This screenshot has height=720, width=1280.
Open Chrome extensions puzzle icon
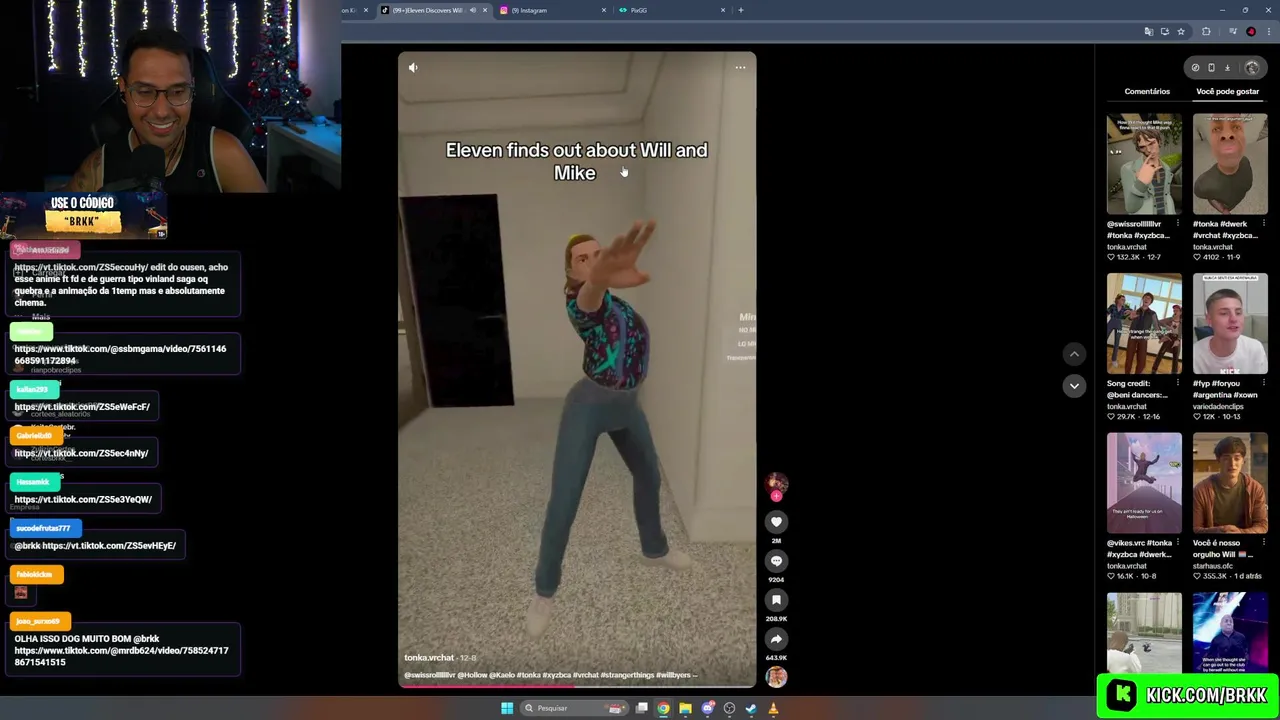click(1206, 32)
